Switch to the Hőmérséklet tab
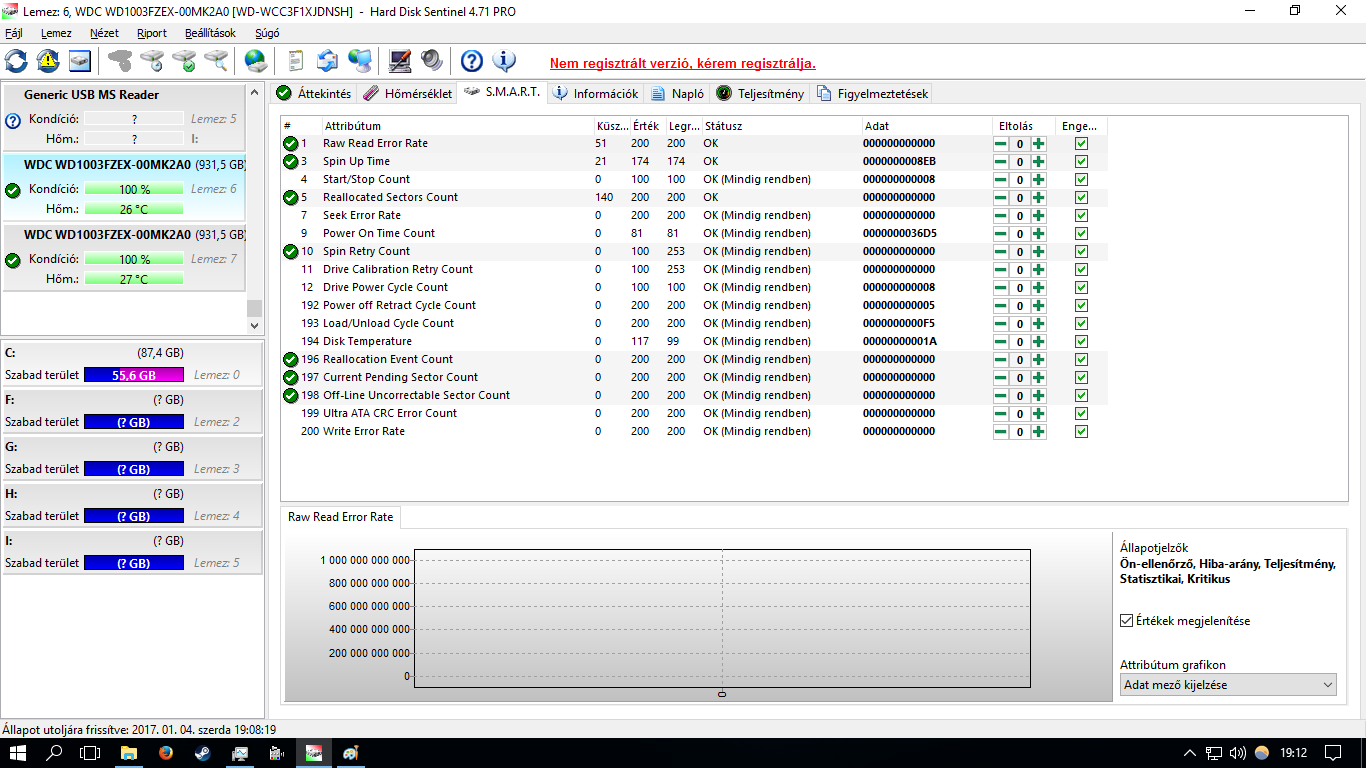The height and width of the screenshot is (768, 1366). 407,93
